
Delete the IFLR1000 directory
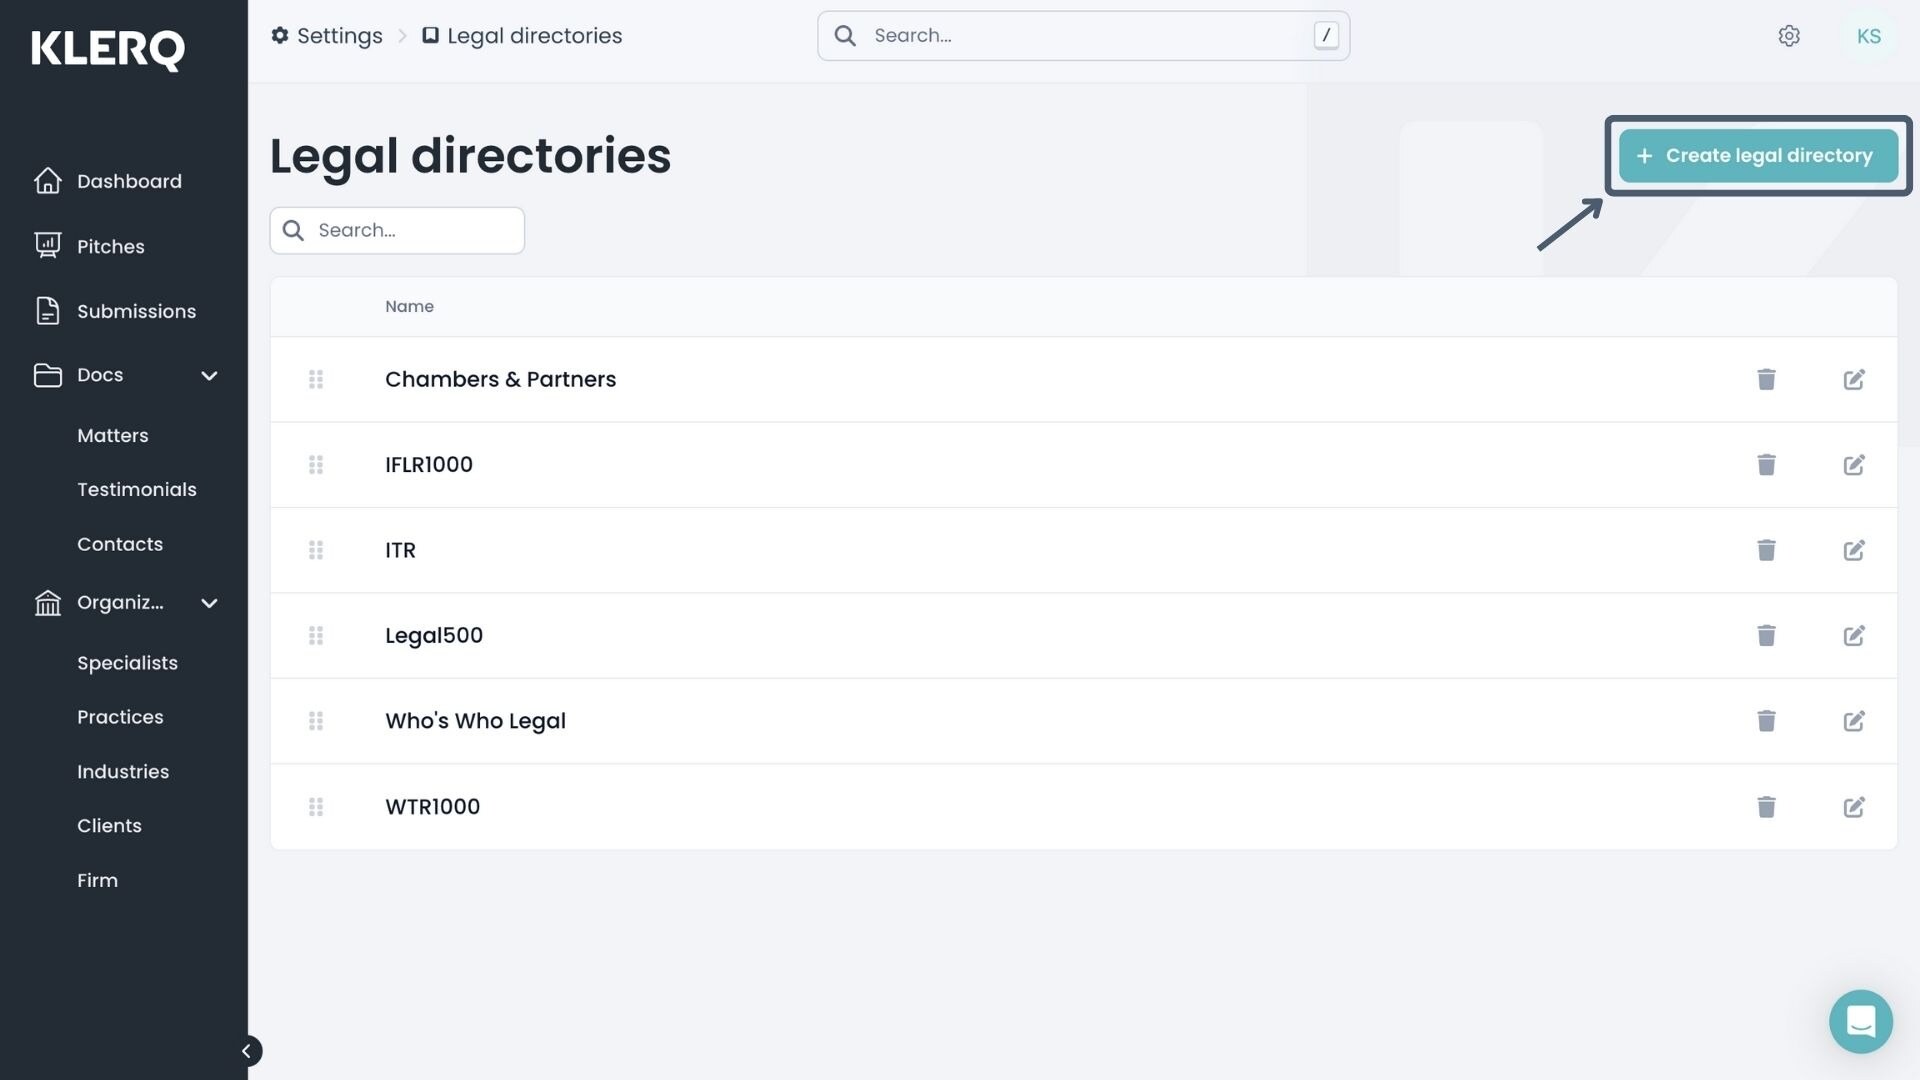[1766, 464]
